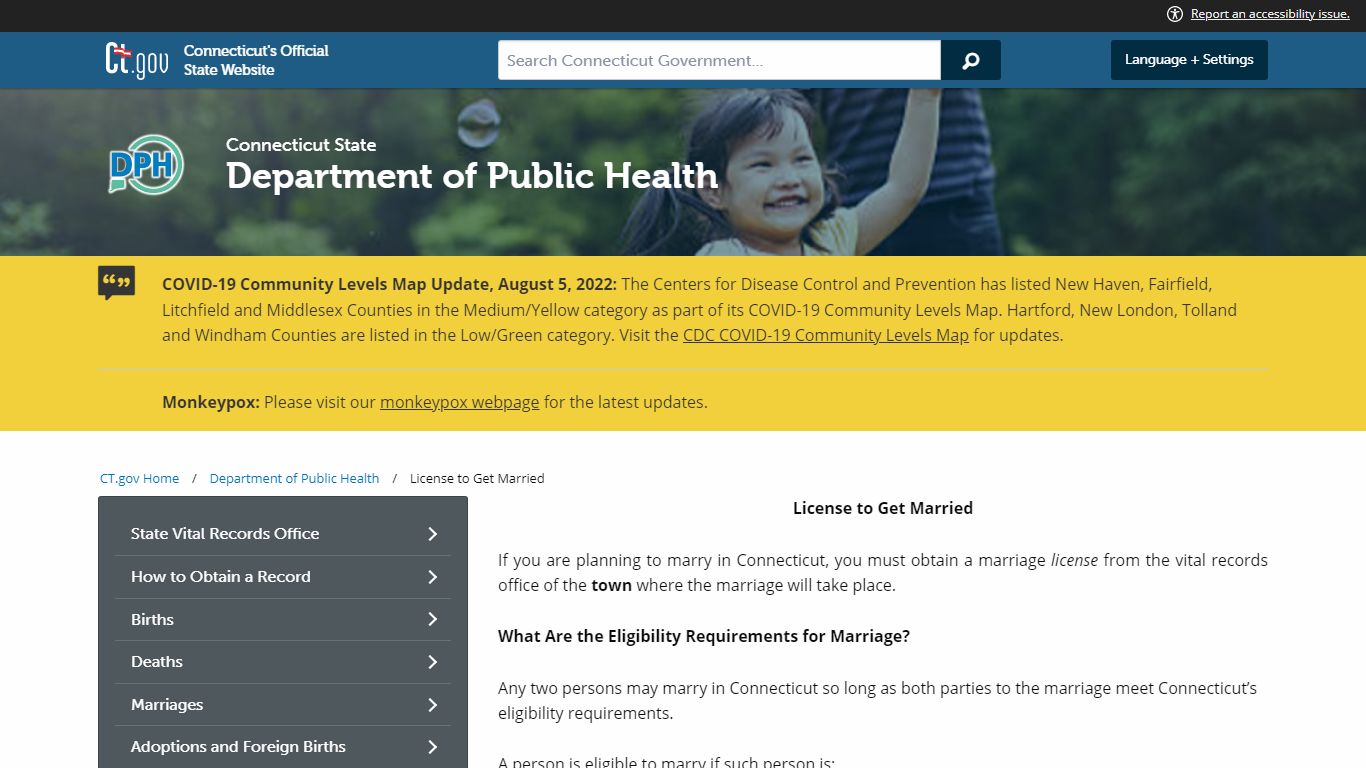Open Department of Public Health breadcrumb
The width and height of the screenshot is (1366, 768).
(x=295, y=479)
